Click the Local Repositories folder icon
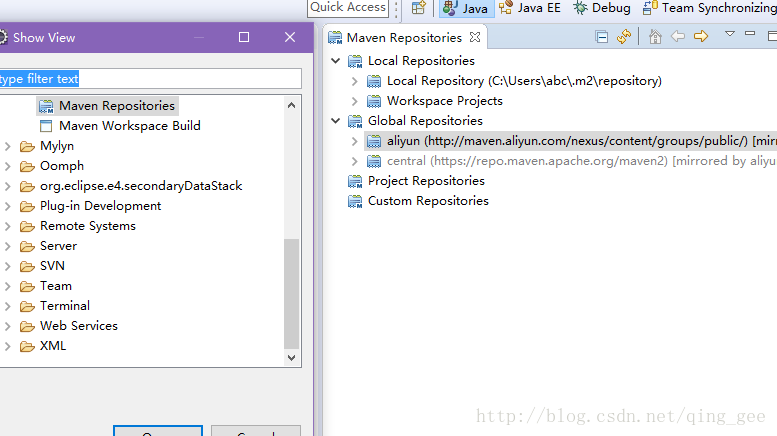Viewport: 777px width, 436px height. [355, 61]
